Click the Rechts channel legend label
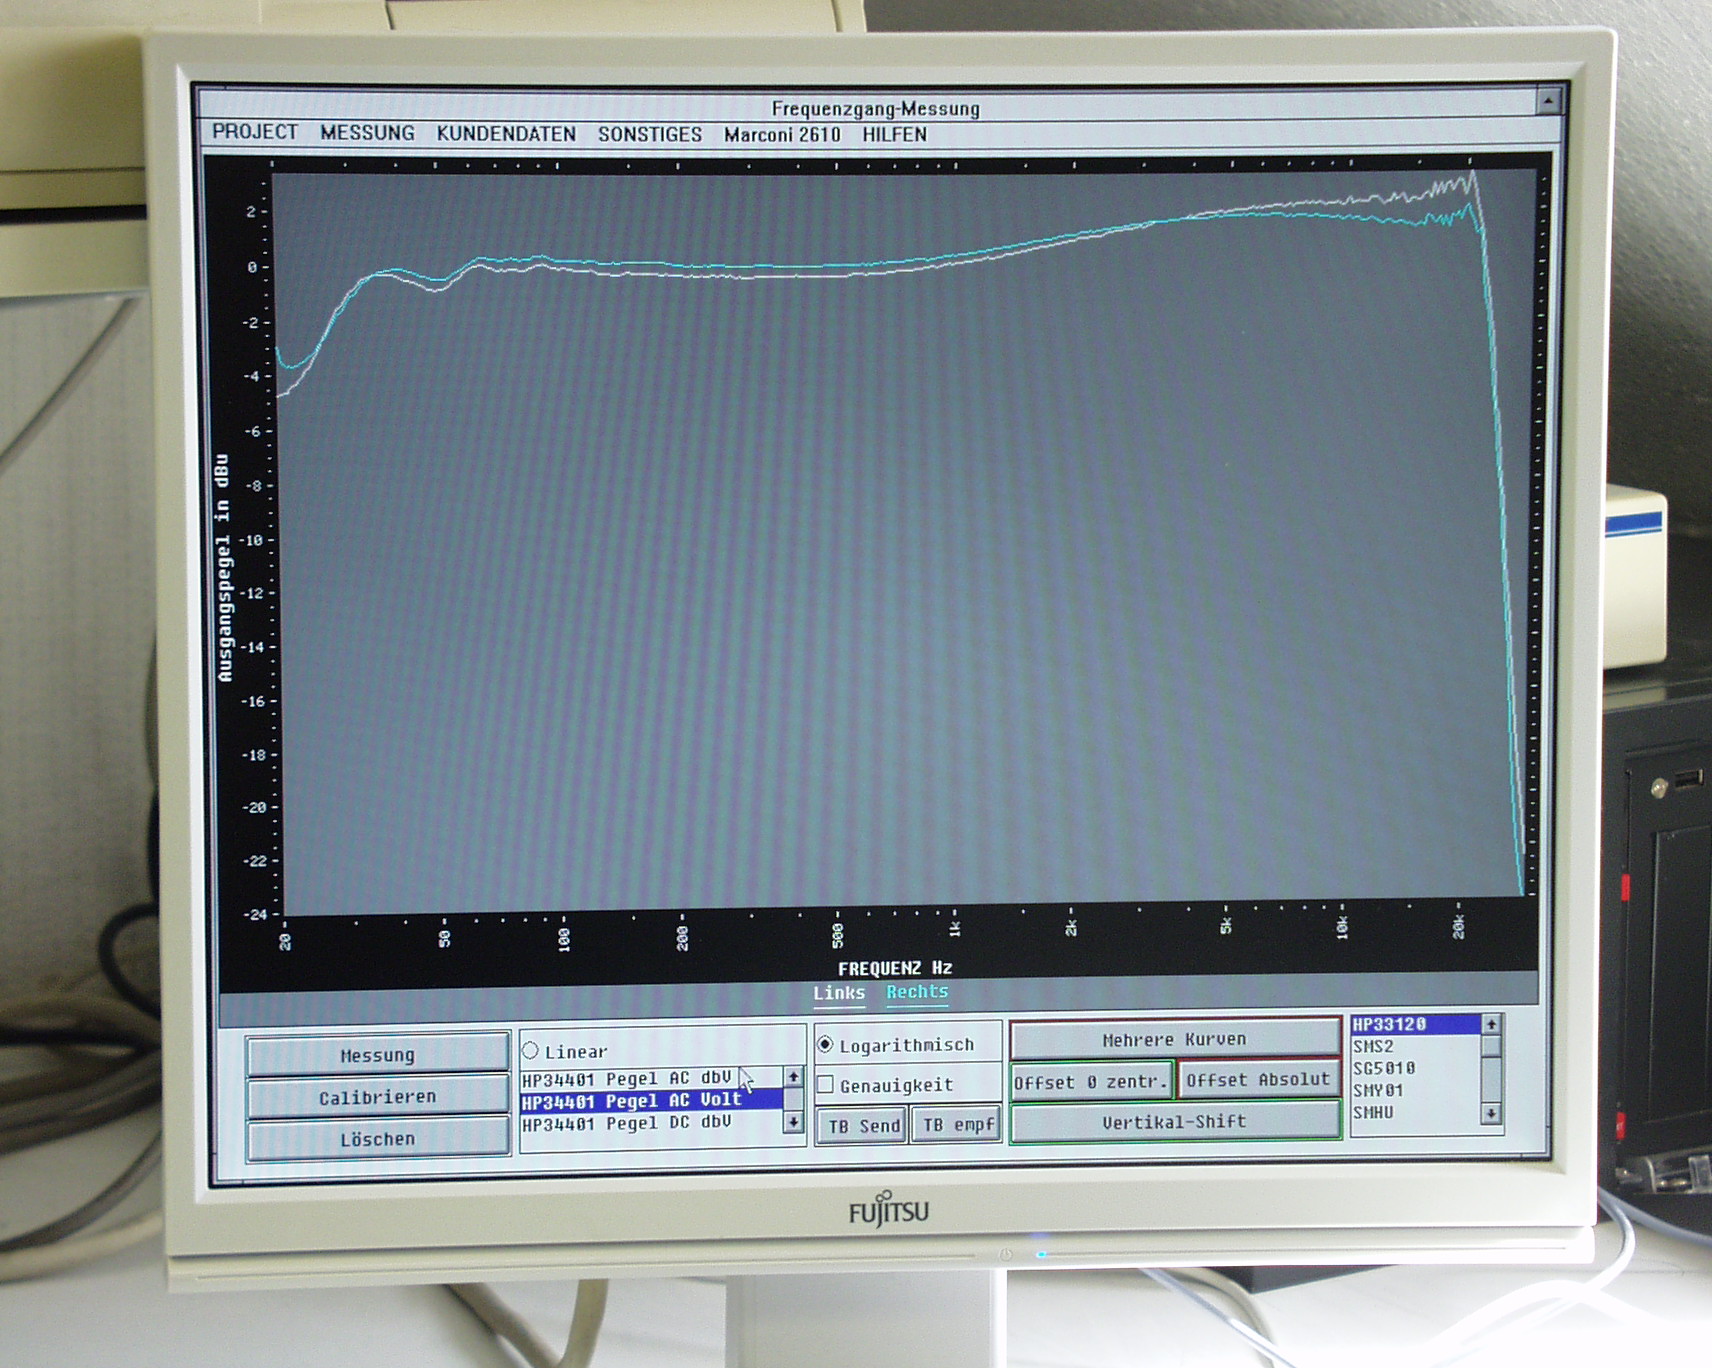The width and height of the screenshot is (1712, 1368). 917,992
